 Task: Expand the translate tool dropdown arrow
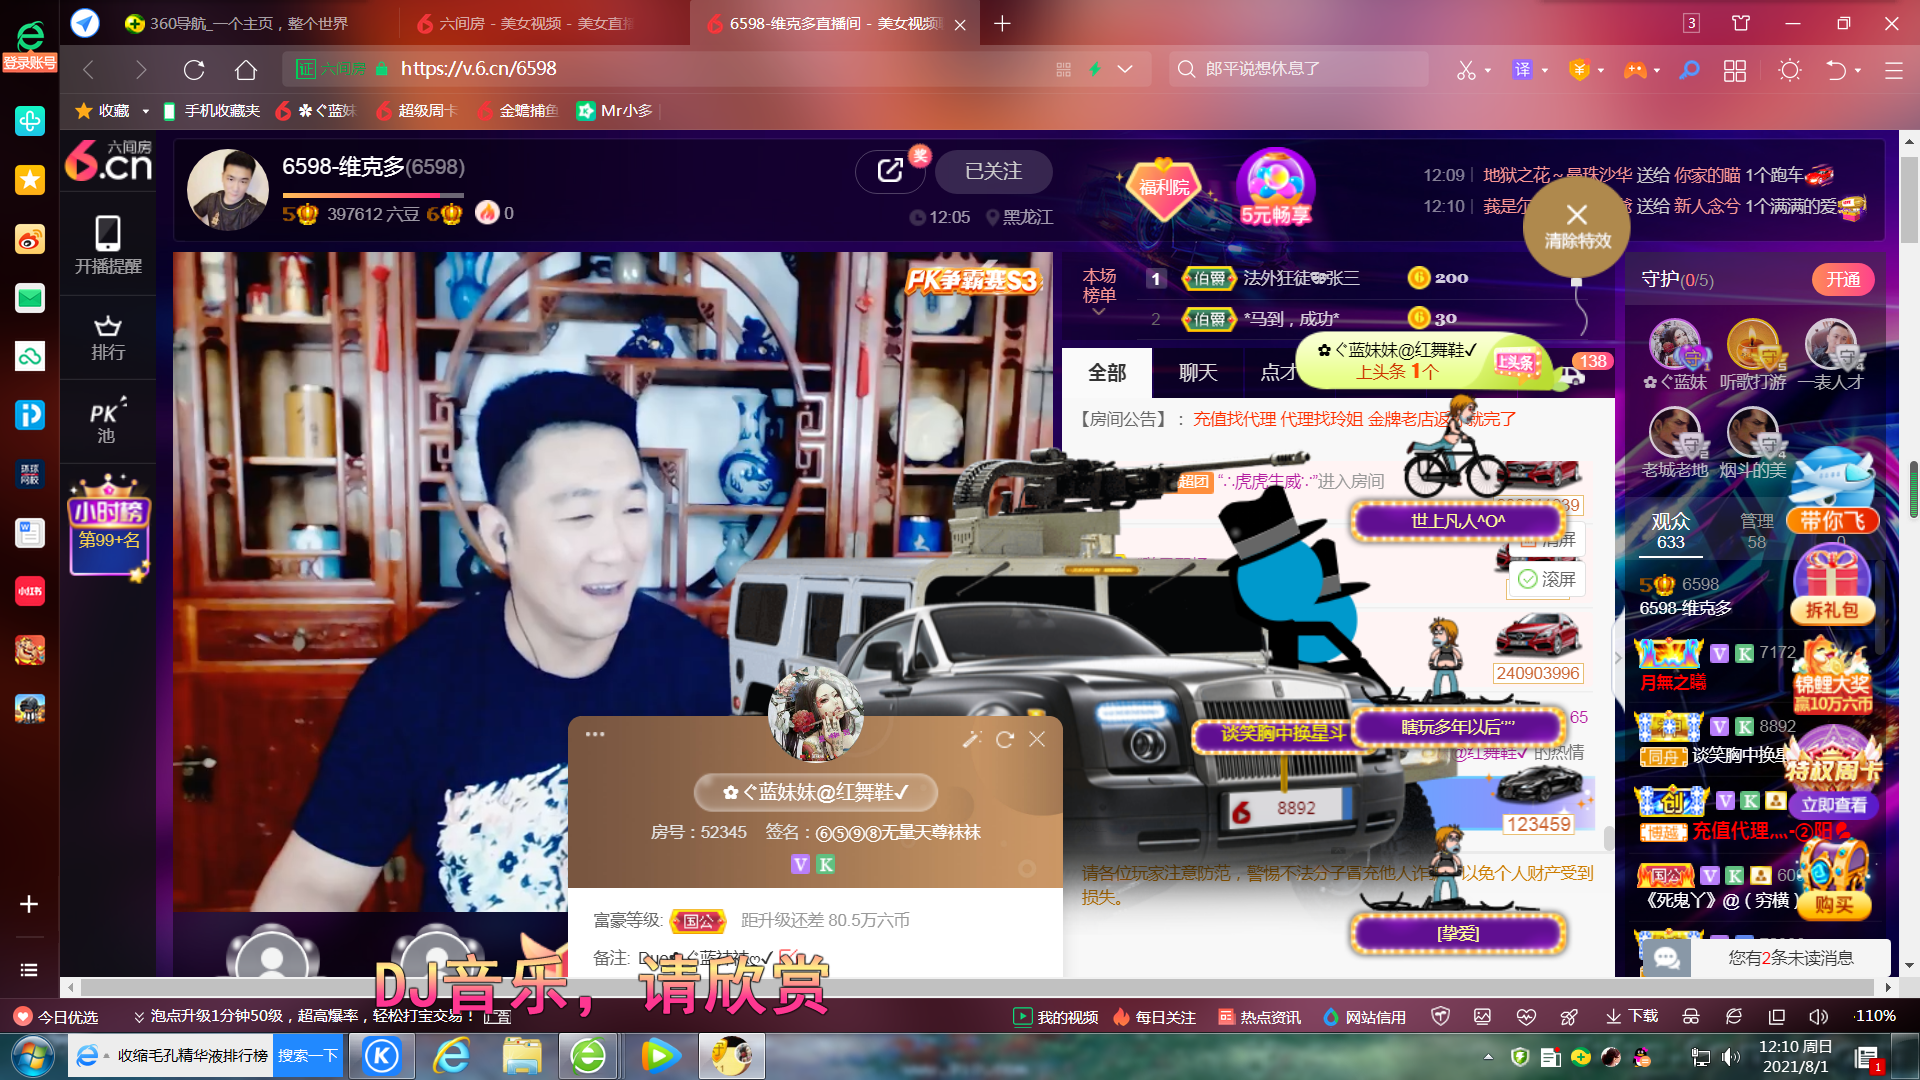pos(1545,71)
